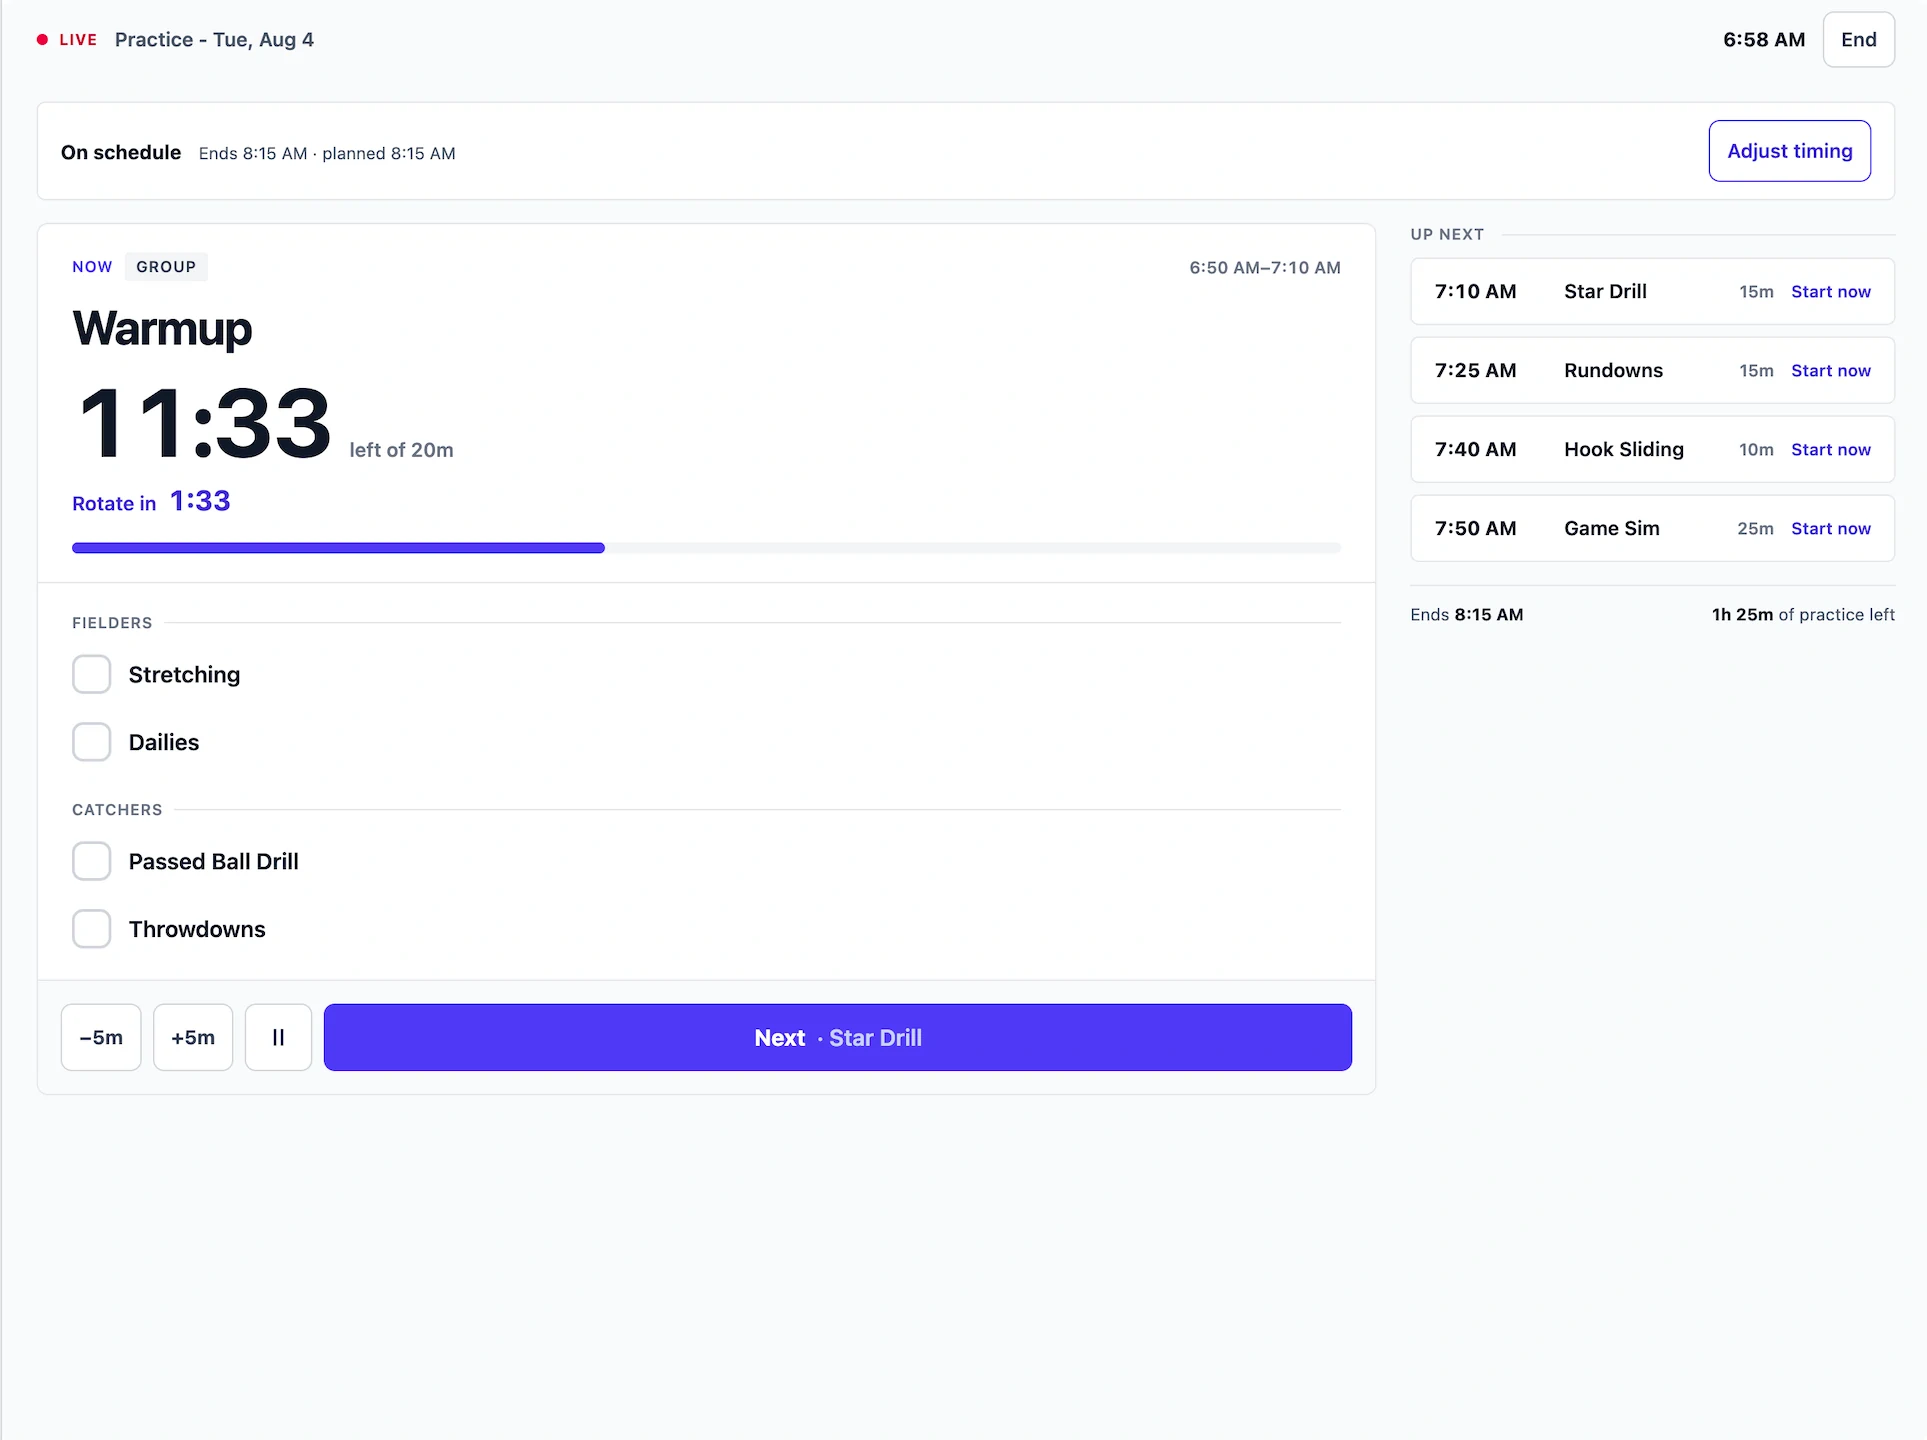This screenshot has height=1440, width=1927.
Task: Click the GROUP tag
Action: tap(166, 267)
